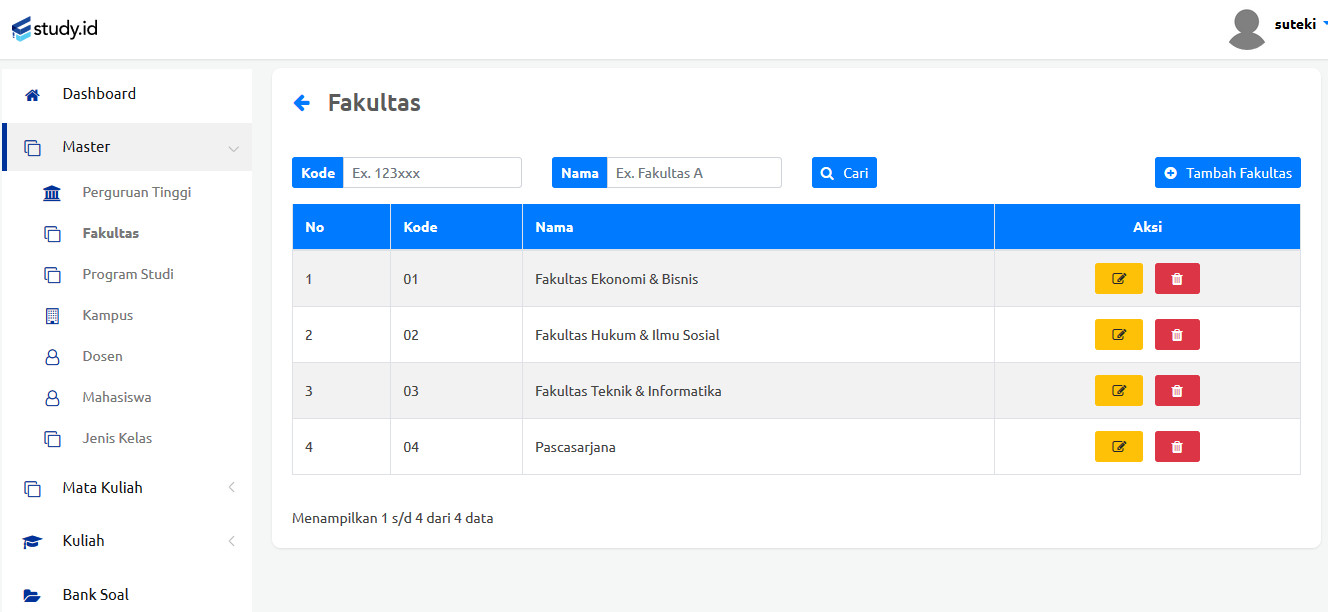Focus the Nama search field
The width and height of the screenshot is (1328, 612).
click(x=694, y=173)
